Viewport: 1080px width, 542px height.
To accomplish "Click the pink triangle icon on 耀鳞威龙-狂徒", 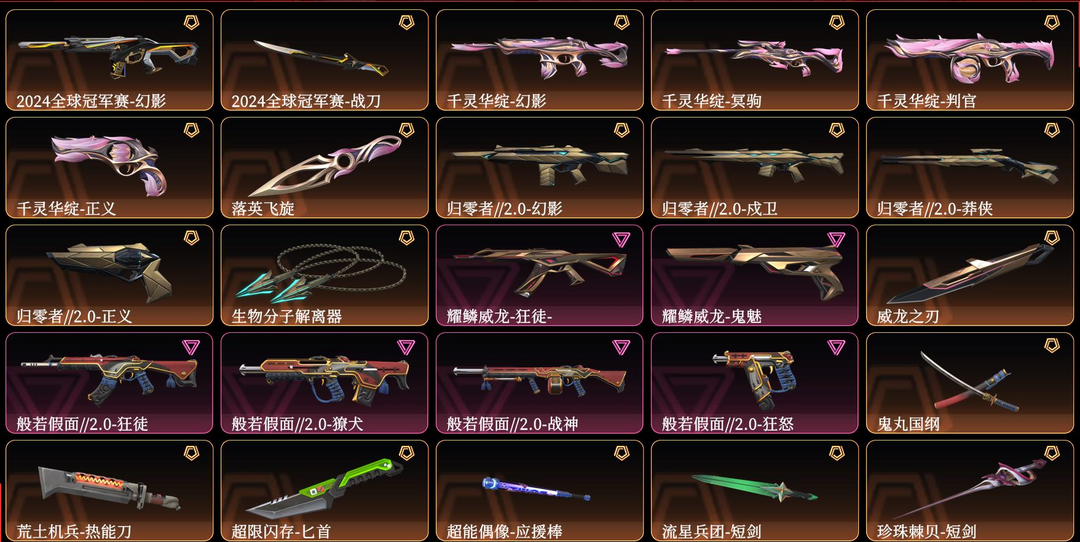I will 621,239.
